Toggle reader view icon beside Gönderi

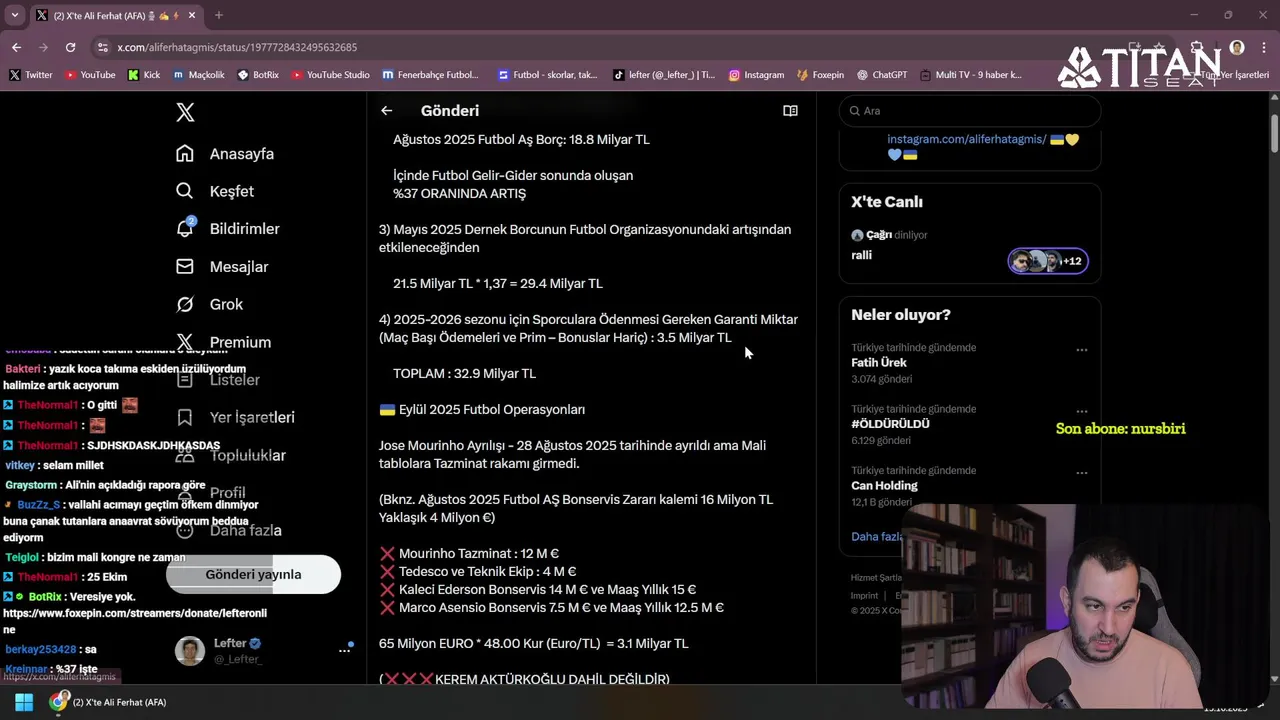(790, 111)
